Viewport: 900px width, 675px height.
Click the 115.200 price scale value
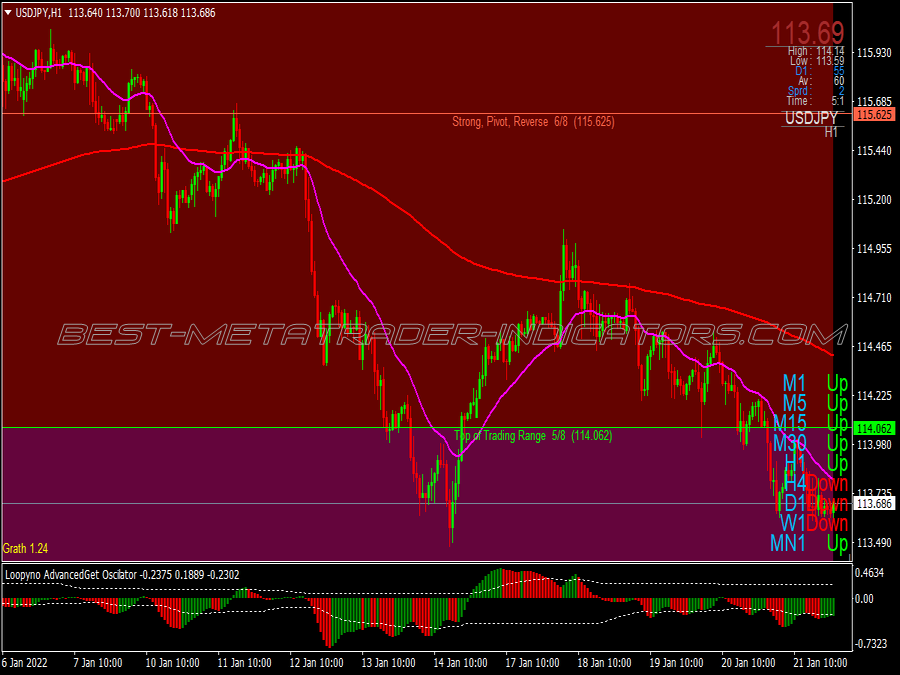coord(874,200)
